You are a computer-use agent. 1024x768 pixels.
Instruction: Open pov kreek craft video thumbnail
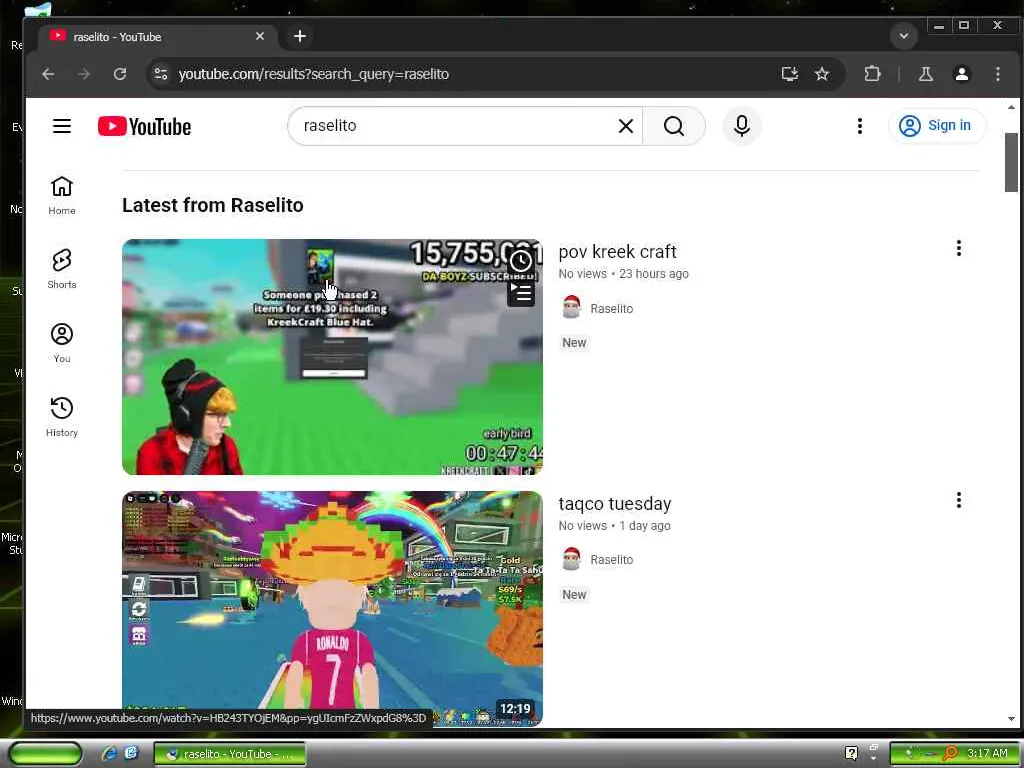pyautogui.click(x=332, y=357)
